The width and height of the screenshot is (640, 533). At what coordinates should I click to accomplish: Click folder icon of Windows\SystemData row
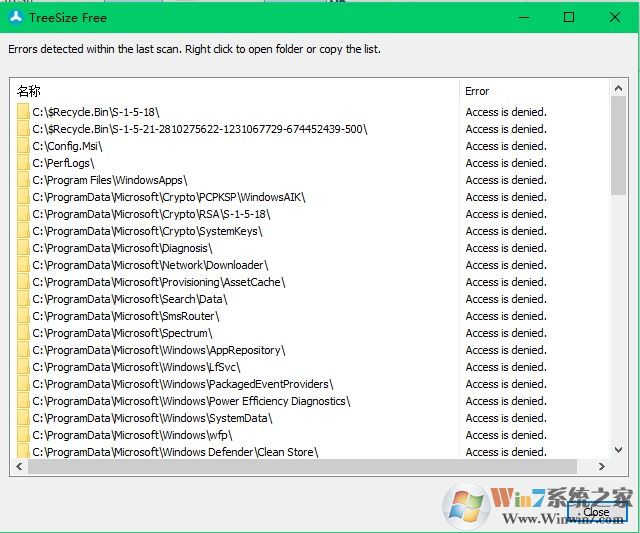pyautogui.click(x=23, y=418)
